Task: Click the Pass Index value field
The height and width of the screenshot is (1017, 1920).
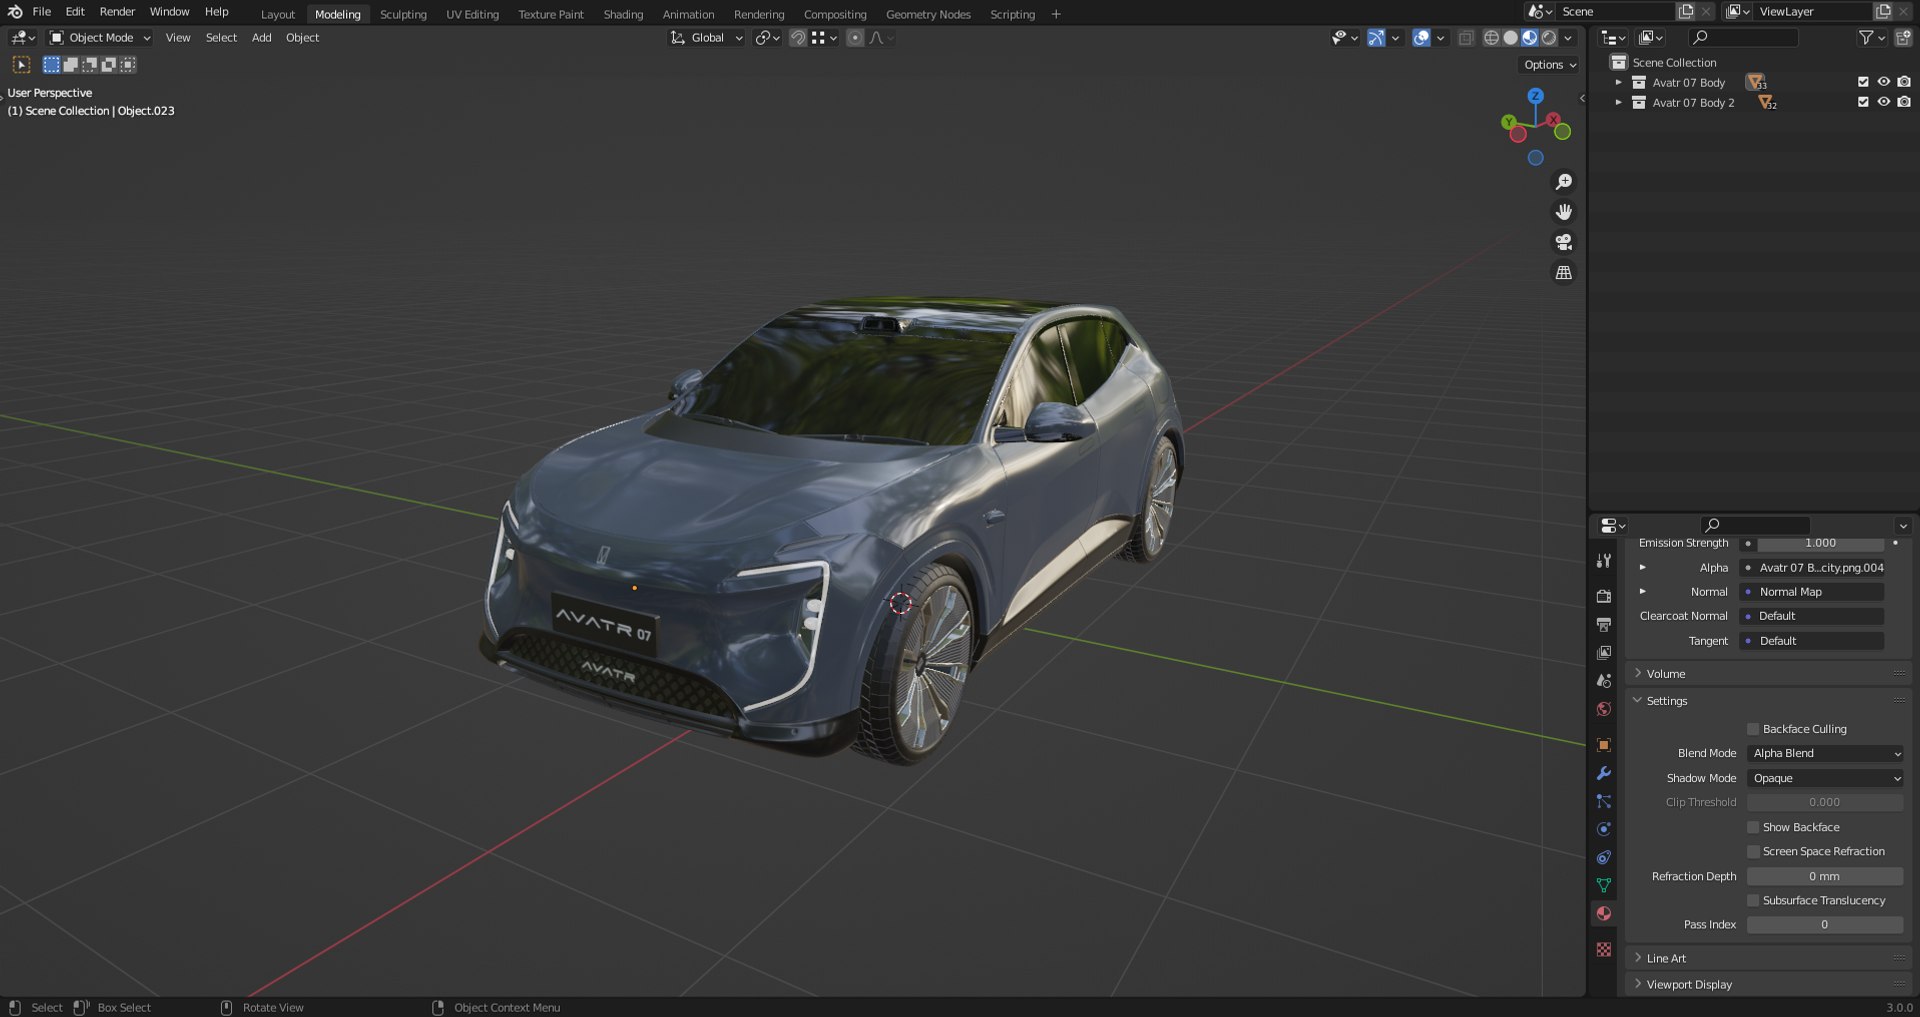Action: point(1825,924)
